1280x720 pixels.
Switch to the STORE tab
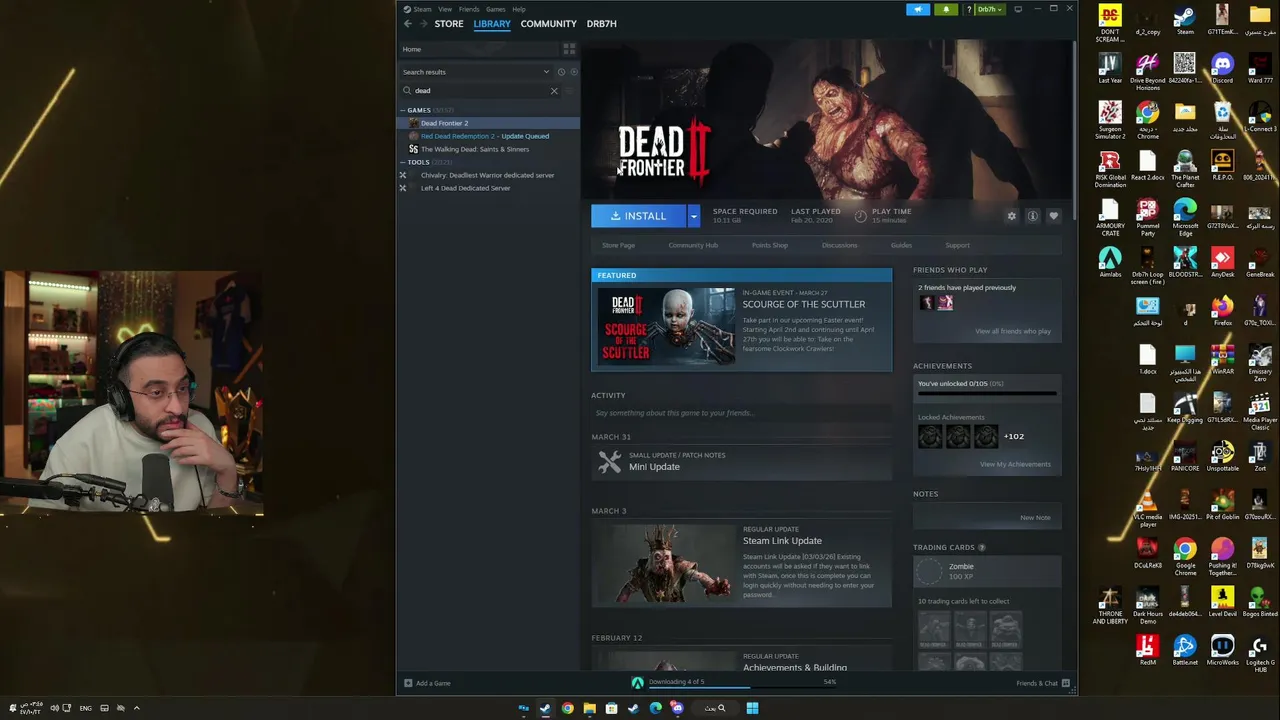pyautogui.click(x=449, y=24)
